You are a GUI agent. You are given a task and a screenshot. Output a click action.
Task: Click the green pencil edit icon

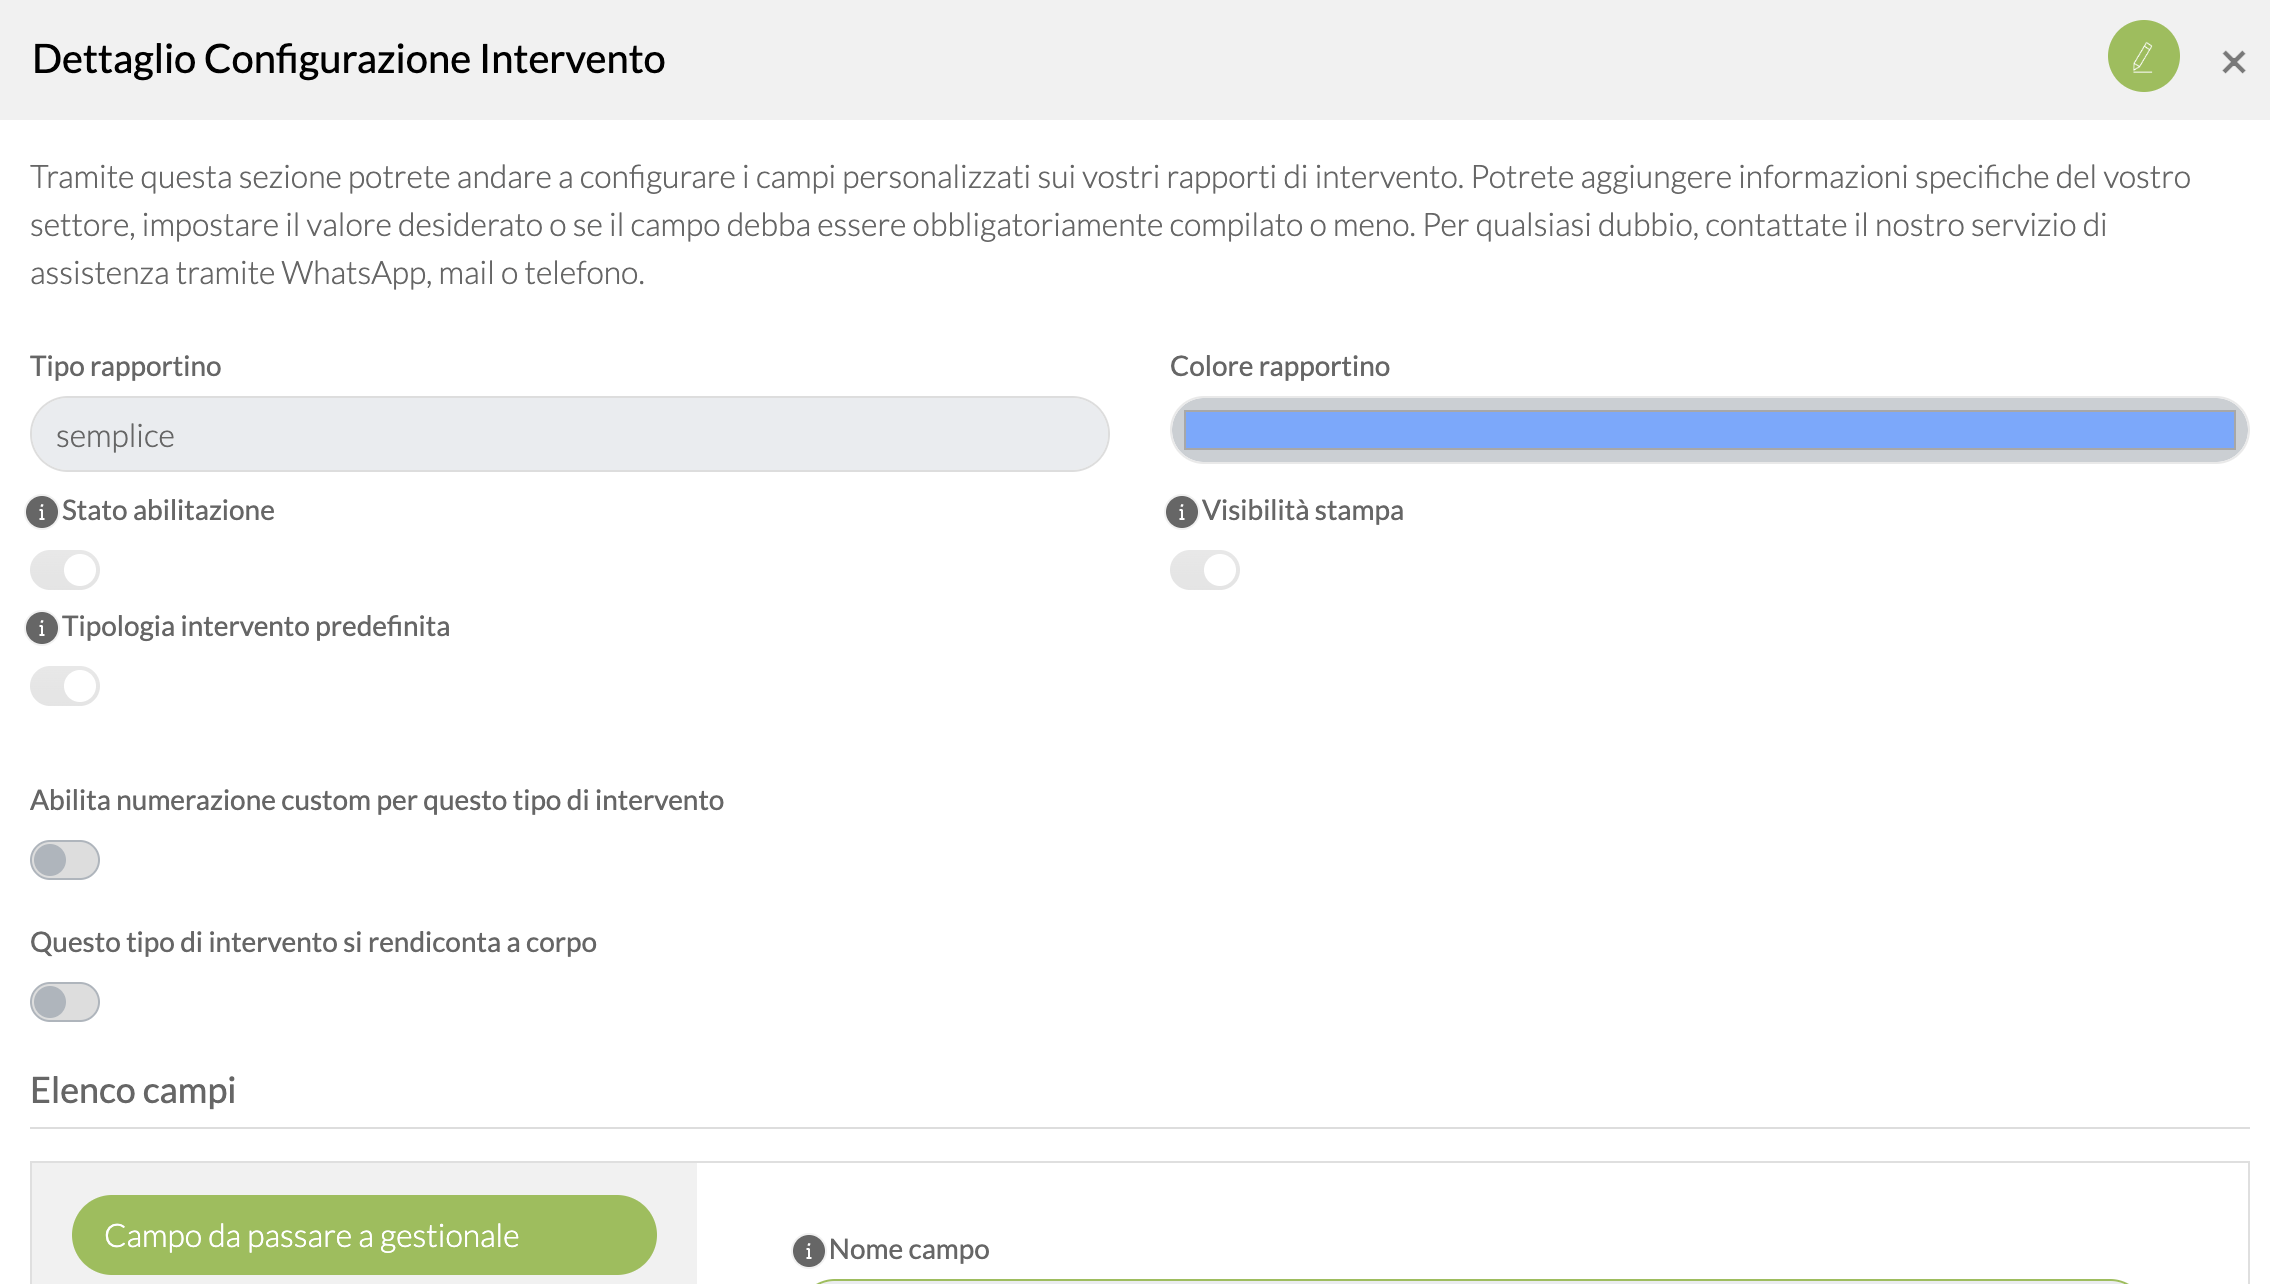click(2143, 57)
